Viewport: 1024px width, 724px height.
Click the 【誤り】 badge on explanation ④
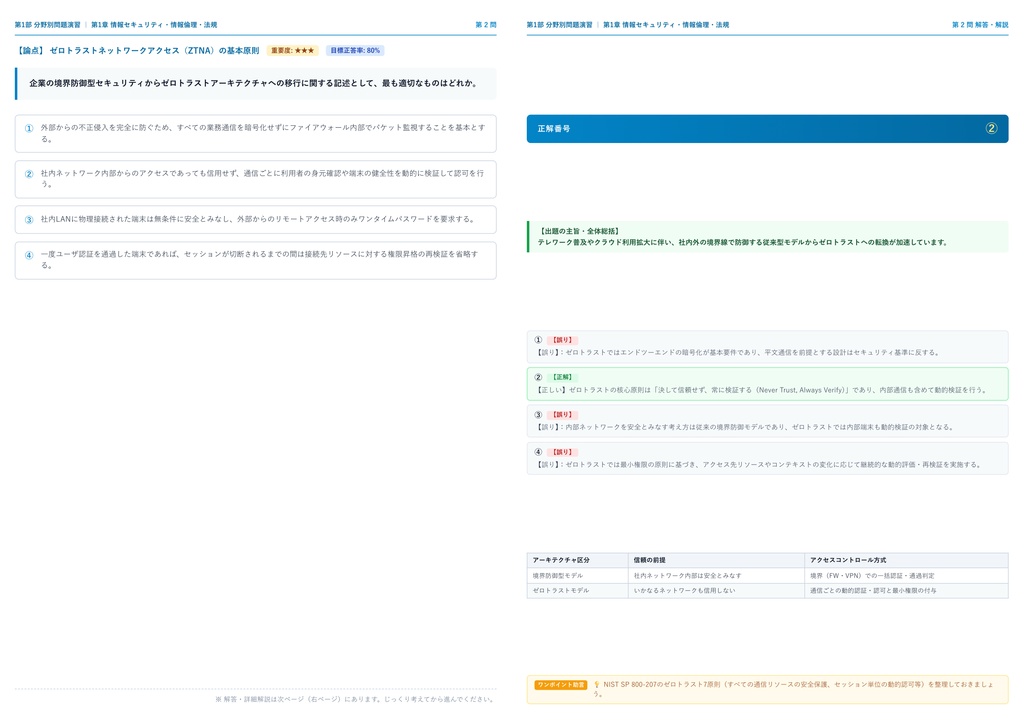[562, 451]
